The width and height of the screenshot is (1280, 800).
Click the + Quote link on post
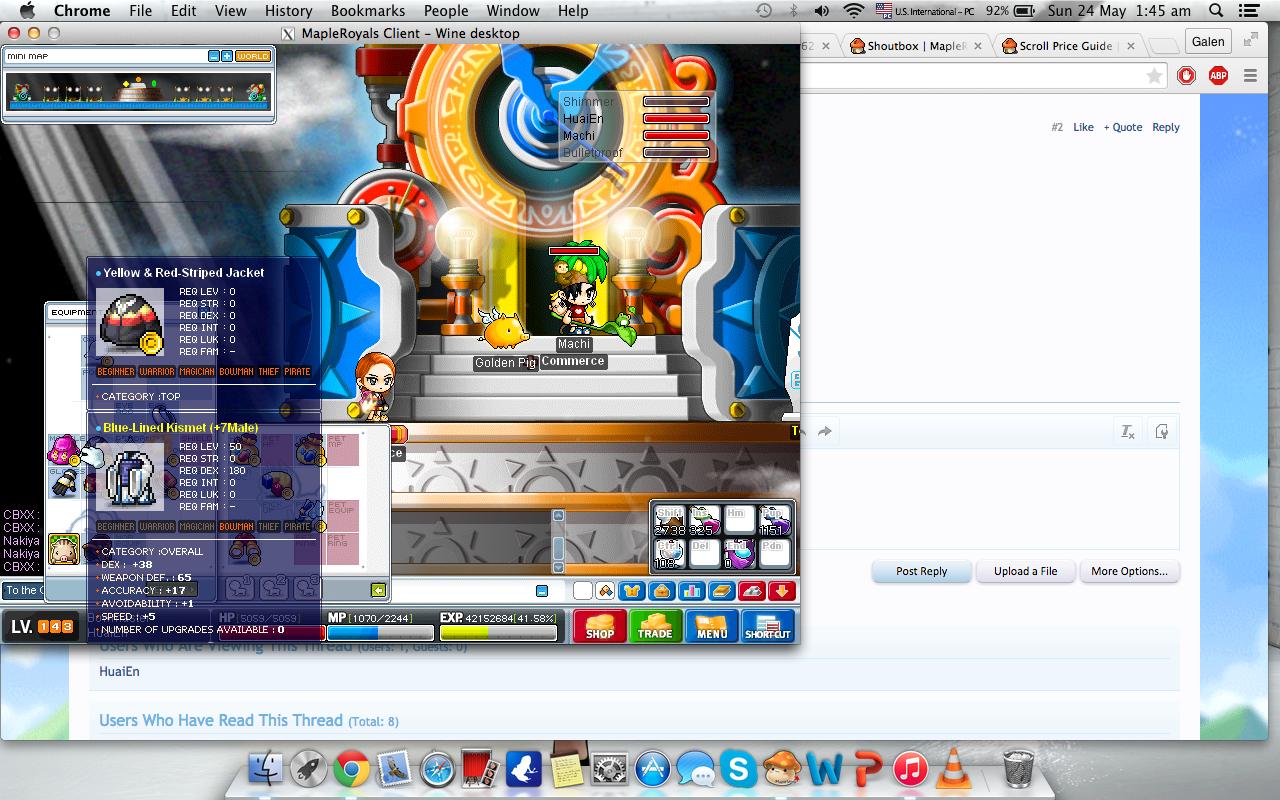[x=1122, y=127]
